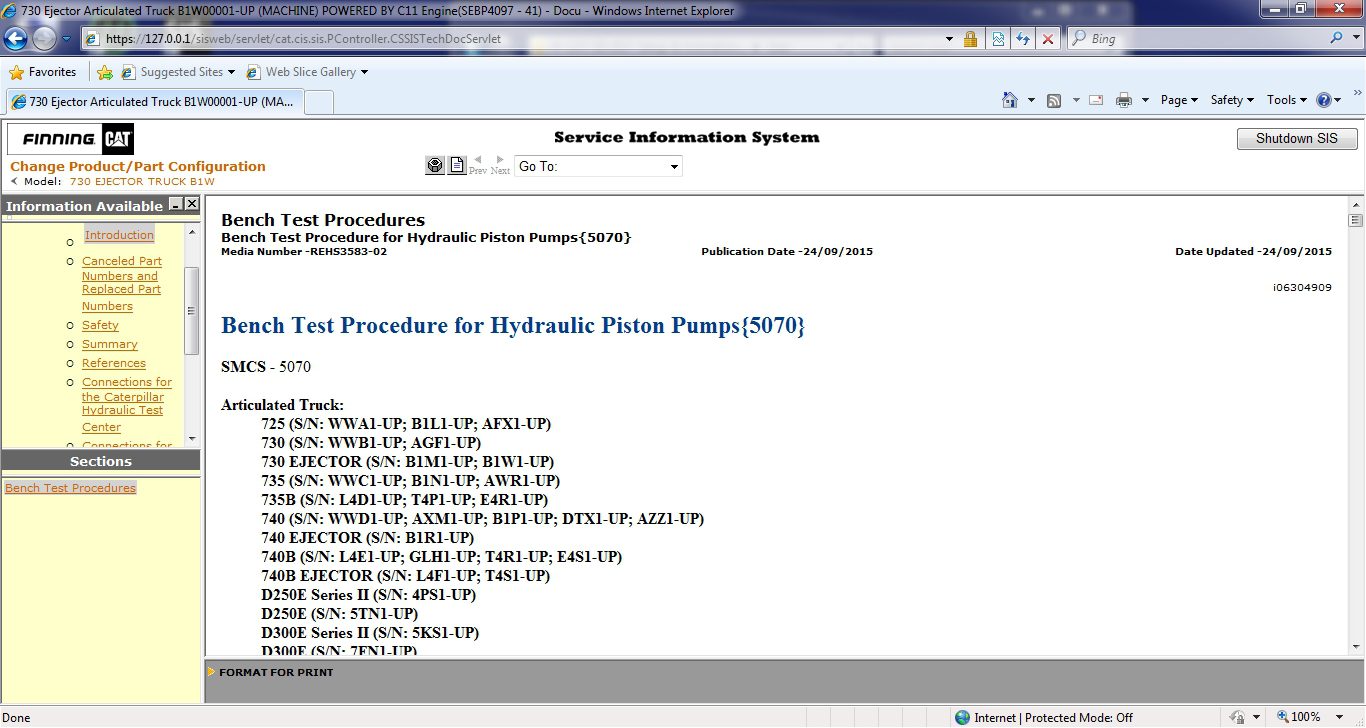Expand the Feeds dropdown arrow
Viewport: 1366px width, 728px height.
click(1076, 100)
